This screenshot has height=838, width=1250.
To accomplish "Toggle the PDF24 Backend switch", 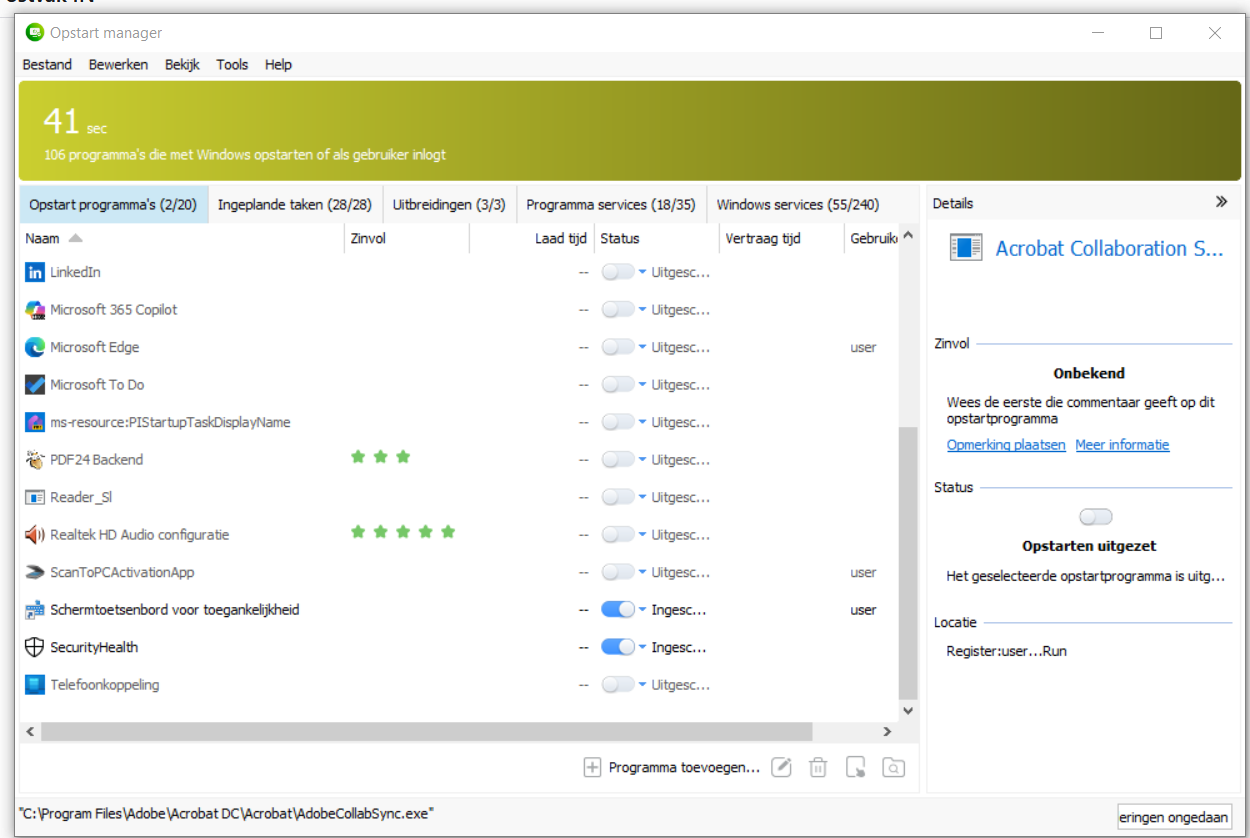I will pos(618,460).
